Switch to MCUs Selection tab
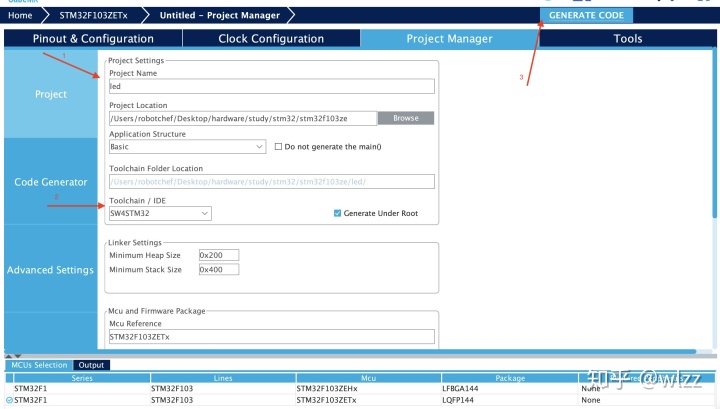This screenshot has height=409, width=720. [39, 365]
